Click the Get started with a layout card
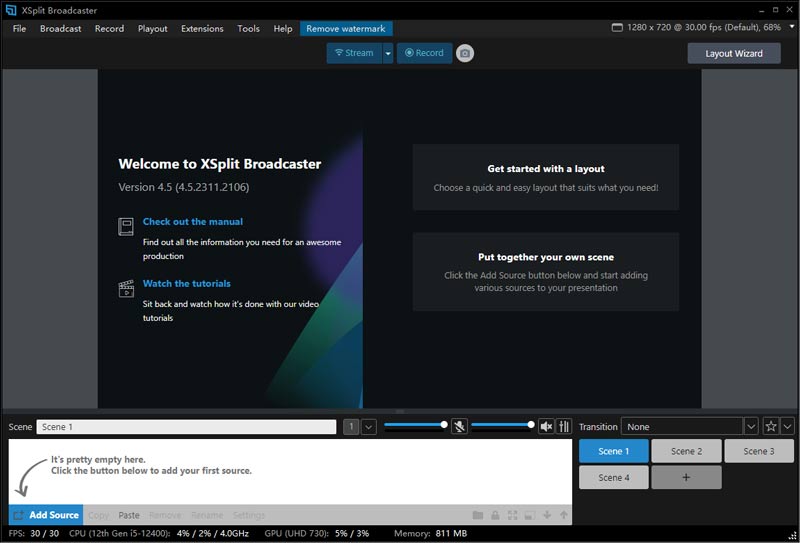Image resolution: width=800 pixels, height=543 pixels. [x=546, y=177]
